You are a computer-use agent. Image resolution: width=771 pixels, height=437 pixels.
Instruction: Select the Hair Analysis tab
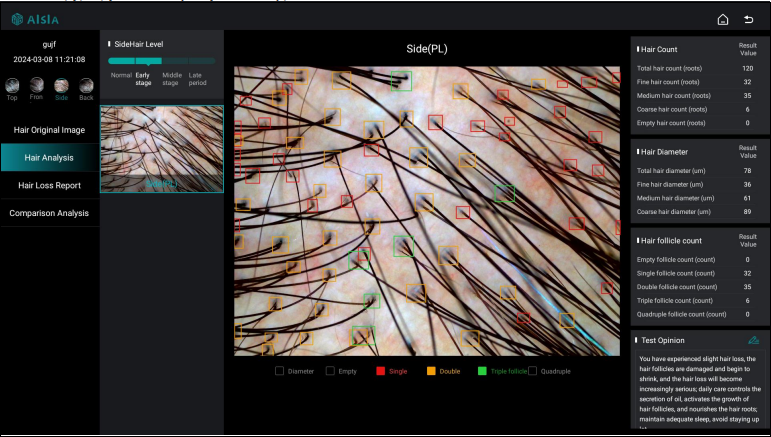(x=49, y=158)
